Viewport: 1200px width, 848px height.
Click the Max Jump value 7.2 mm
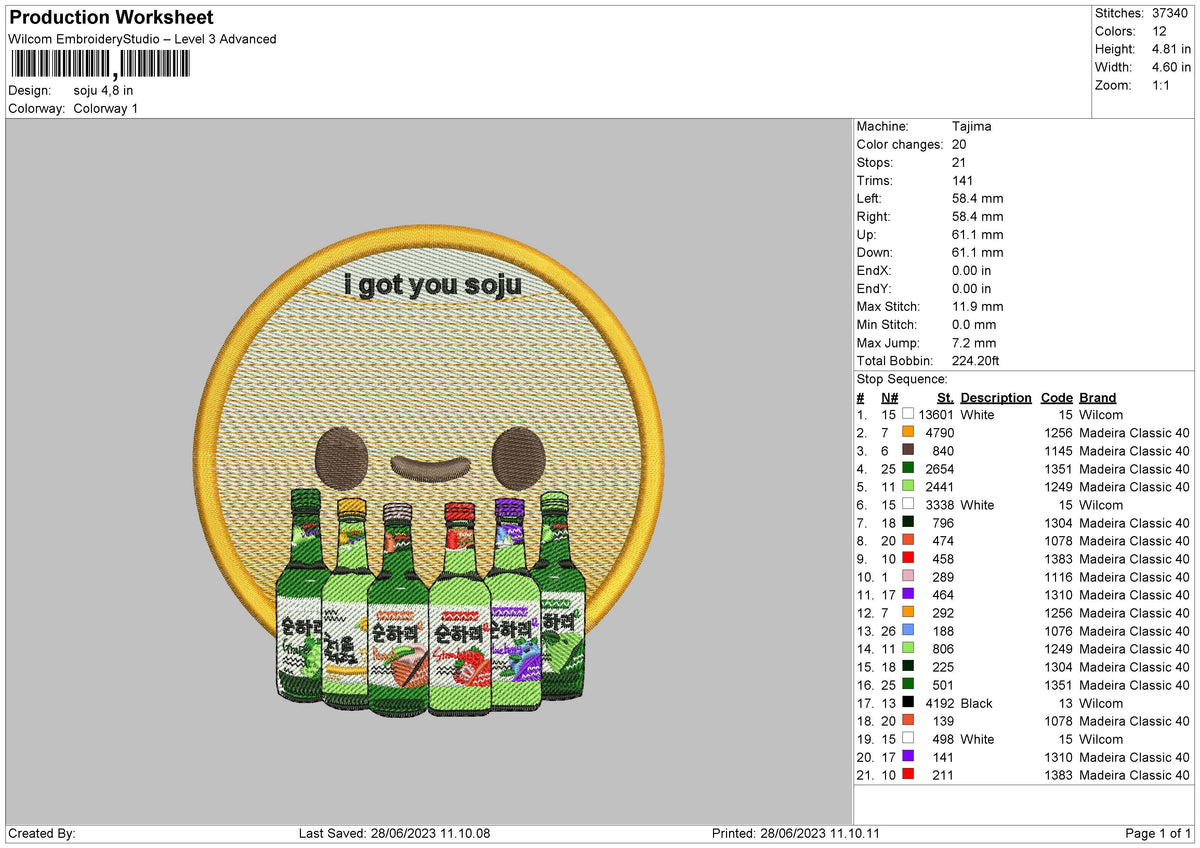pos(974,342)
